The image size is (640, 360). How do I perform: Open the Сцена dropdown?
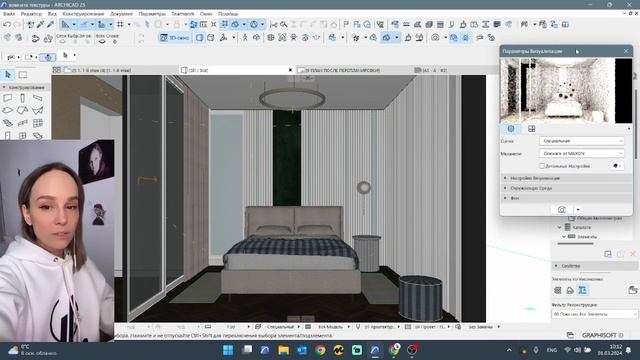point(581,141)
